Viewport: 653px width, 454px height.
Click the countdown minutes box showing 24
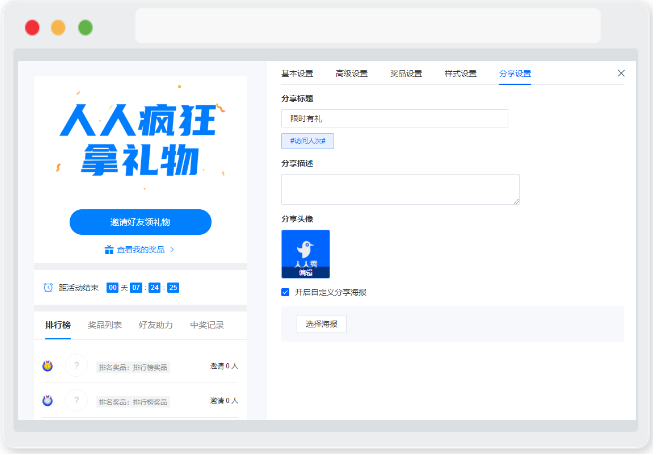155,287
